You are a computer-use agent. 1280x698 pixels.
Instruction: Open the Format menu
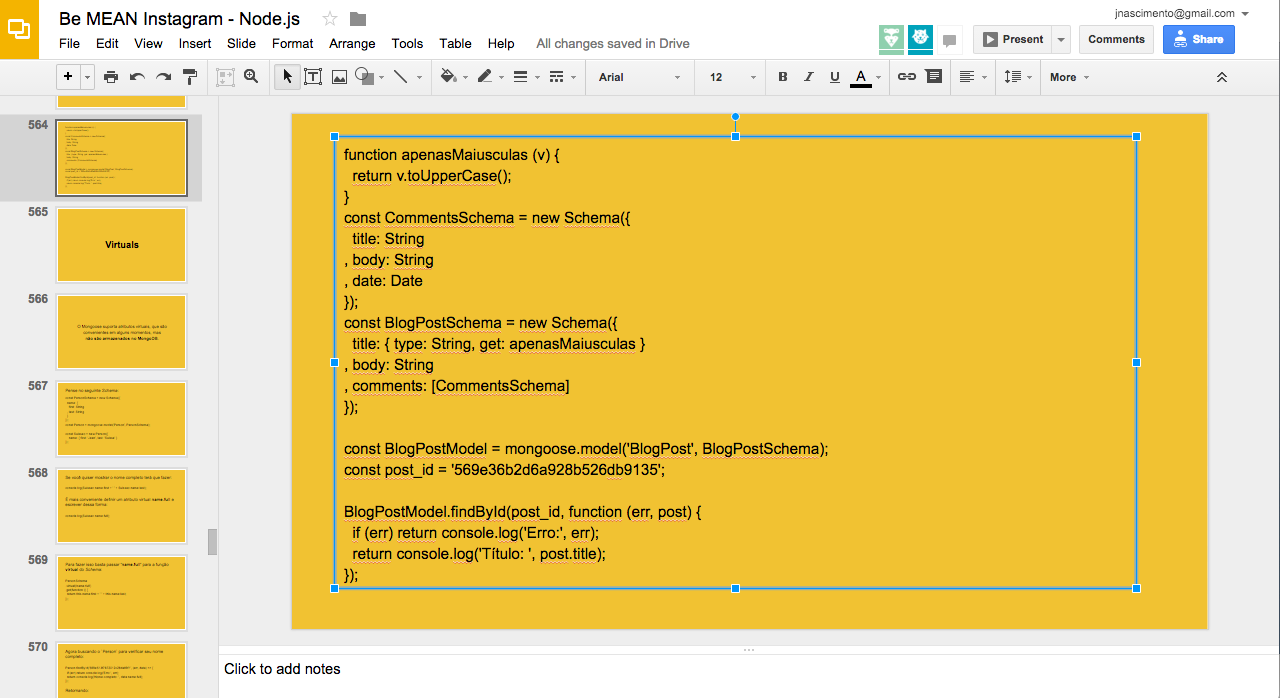click(293, 43)
